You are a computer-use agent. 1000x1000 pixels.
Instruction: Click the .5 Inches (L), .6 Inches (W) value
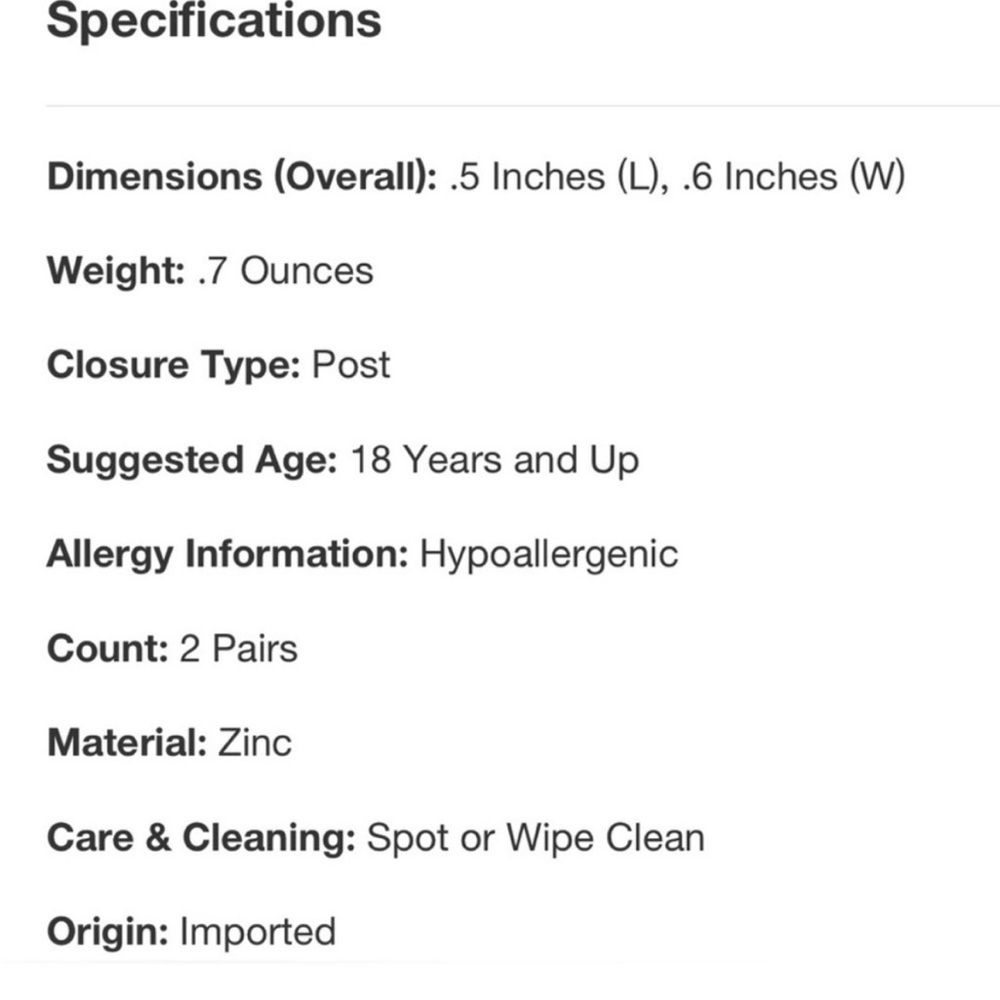[677, 176]
